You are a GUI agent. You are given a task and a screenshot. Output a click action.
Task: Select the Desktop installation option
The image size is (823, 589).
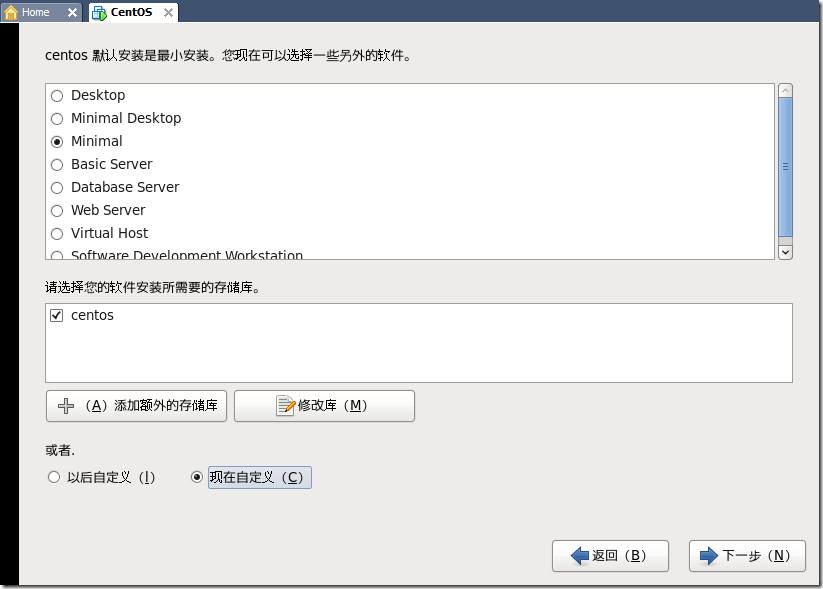point(57,96)
